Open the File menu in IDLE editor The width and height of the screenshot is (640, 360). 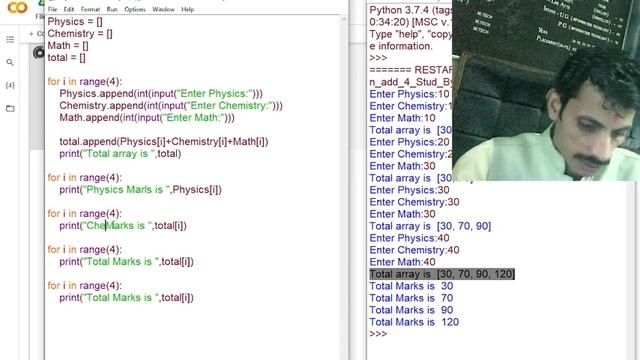(52, 9)
